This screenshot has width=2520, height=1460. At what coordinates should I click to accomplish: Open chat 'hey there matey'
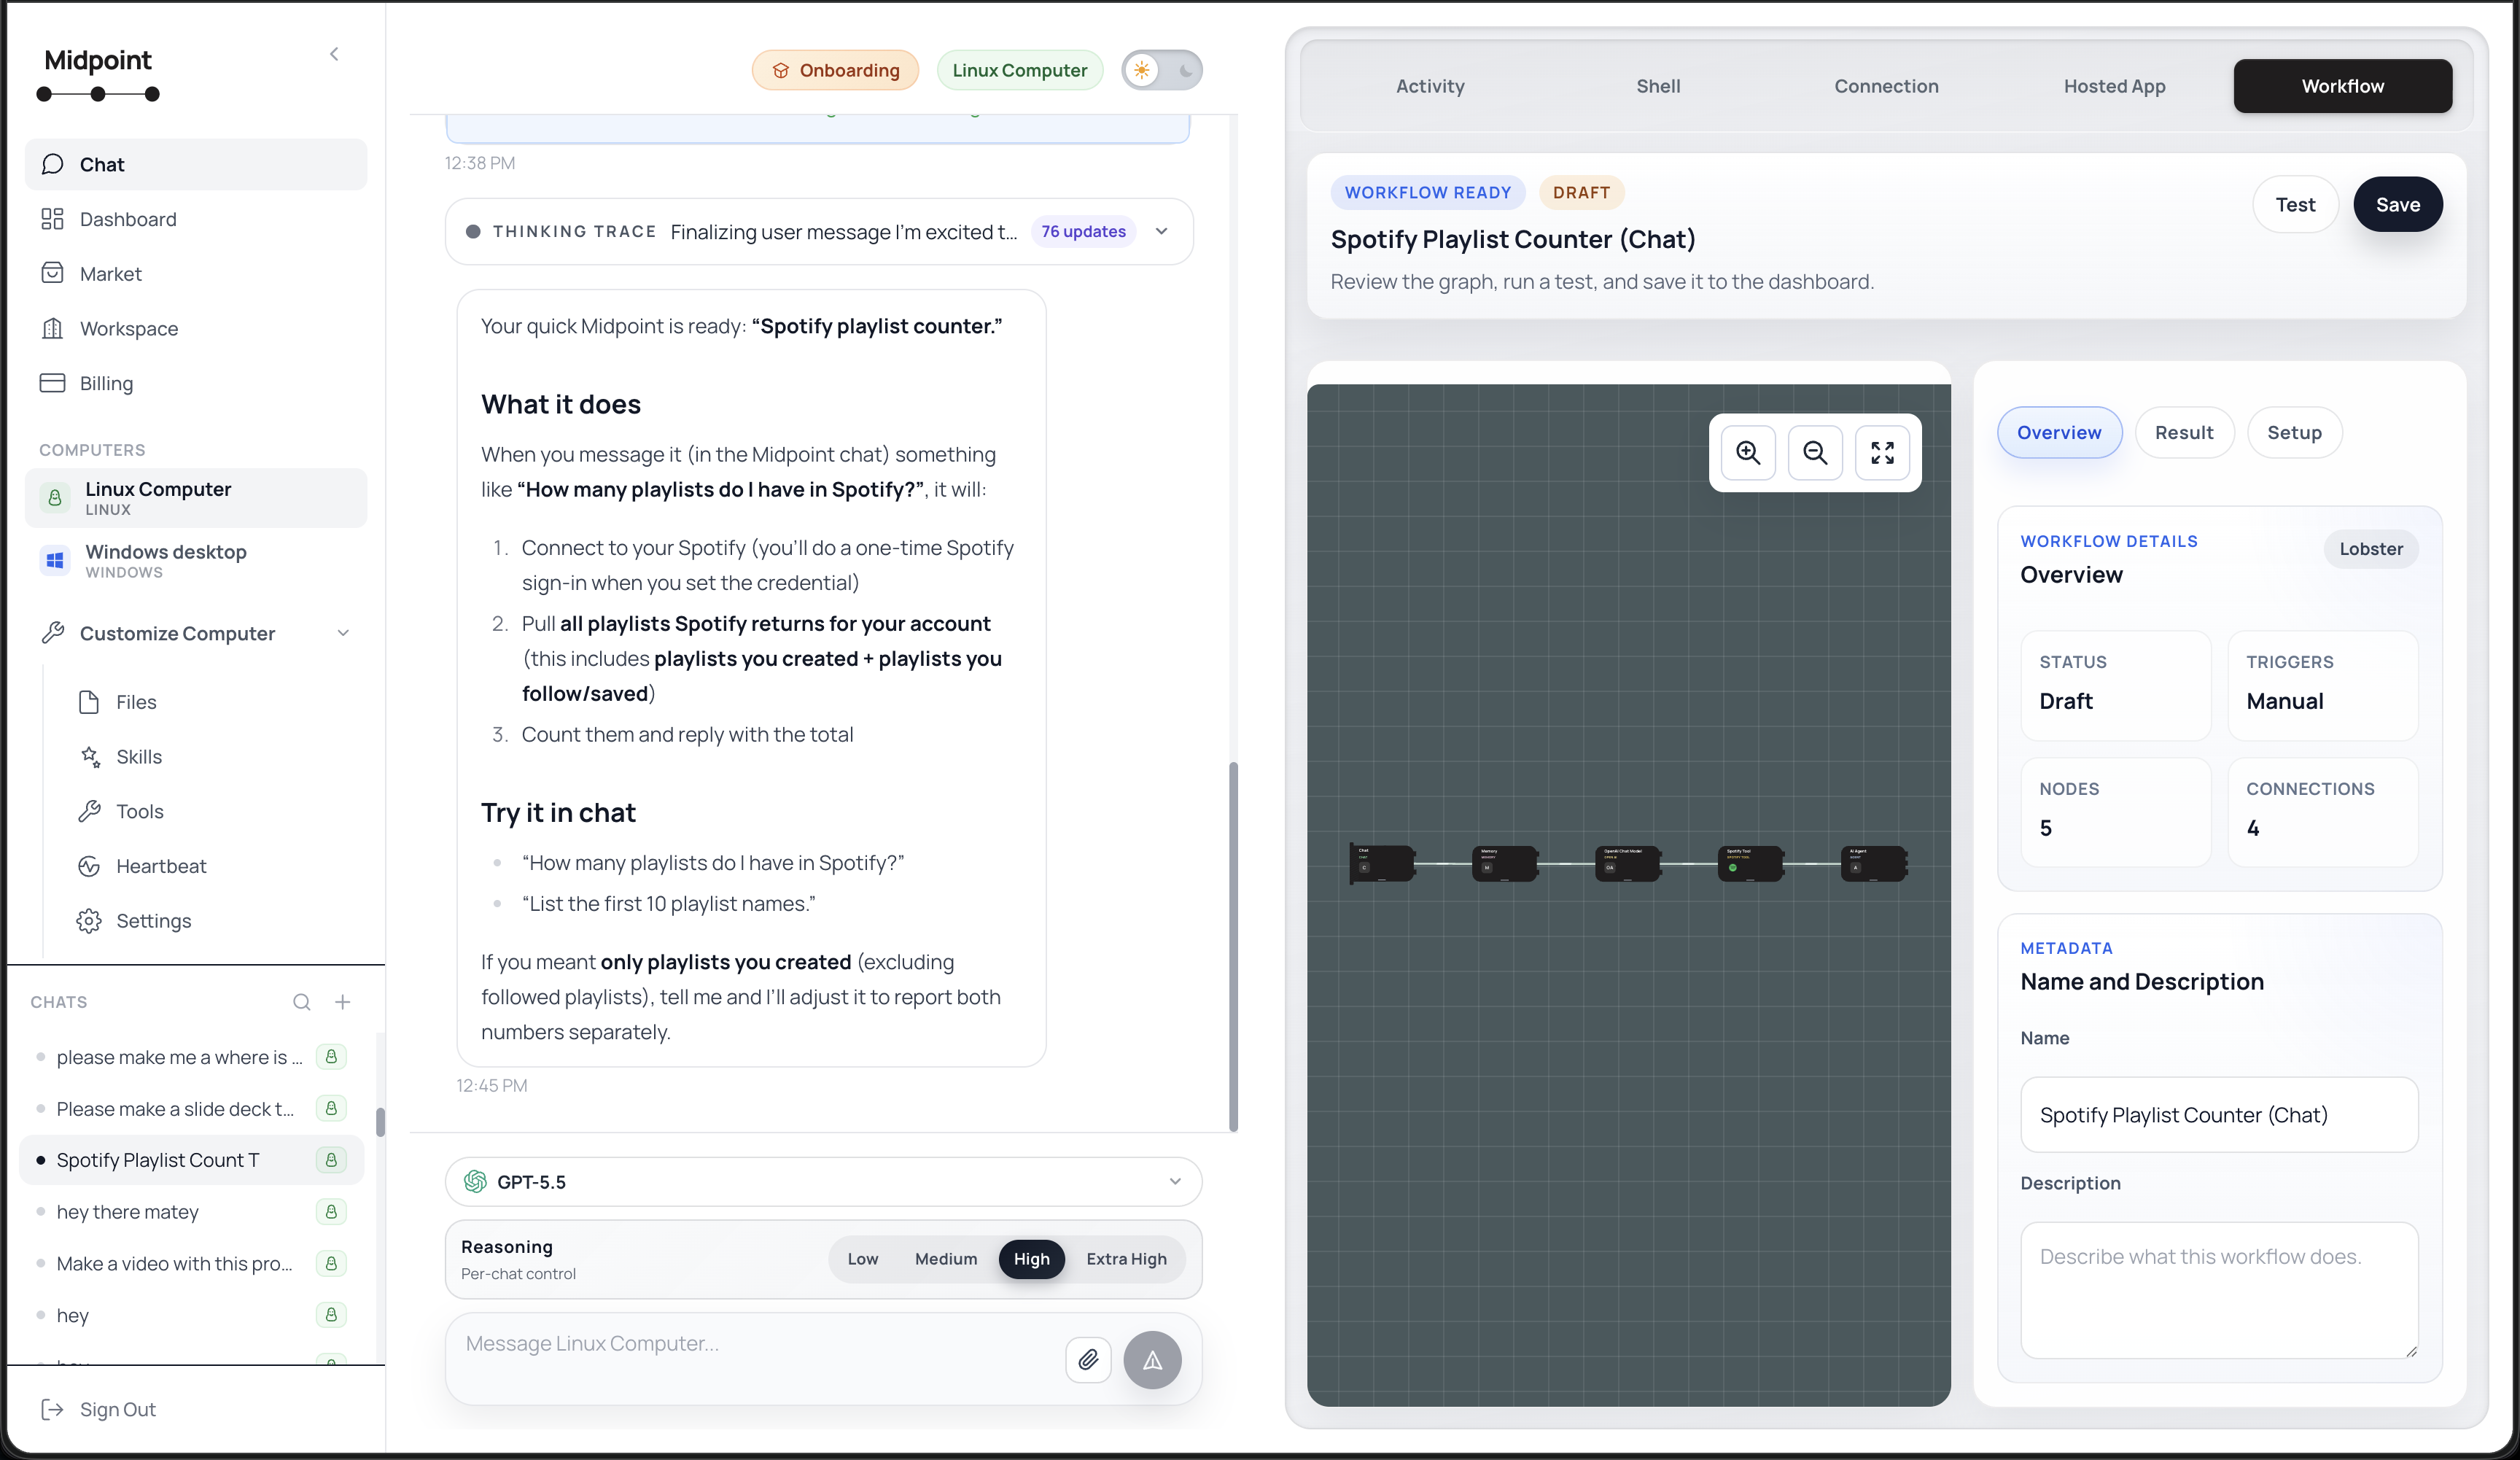pos(192,1211)
